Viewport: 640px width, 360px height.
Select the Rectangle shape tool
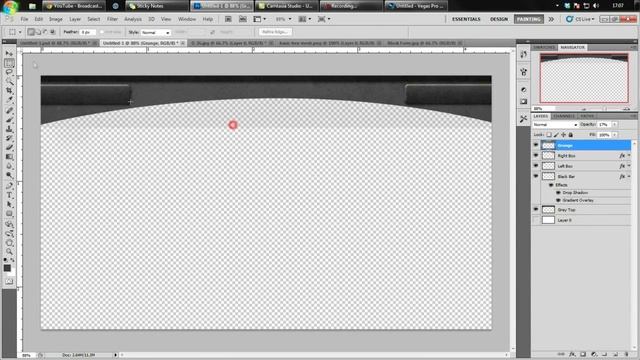(9, 214)
